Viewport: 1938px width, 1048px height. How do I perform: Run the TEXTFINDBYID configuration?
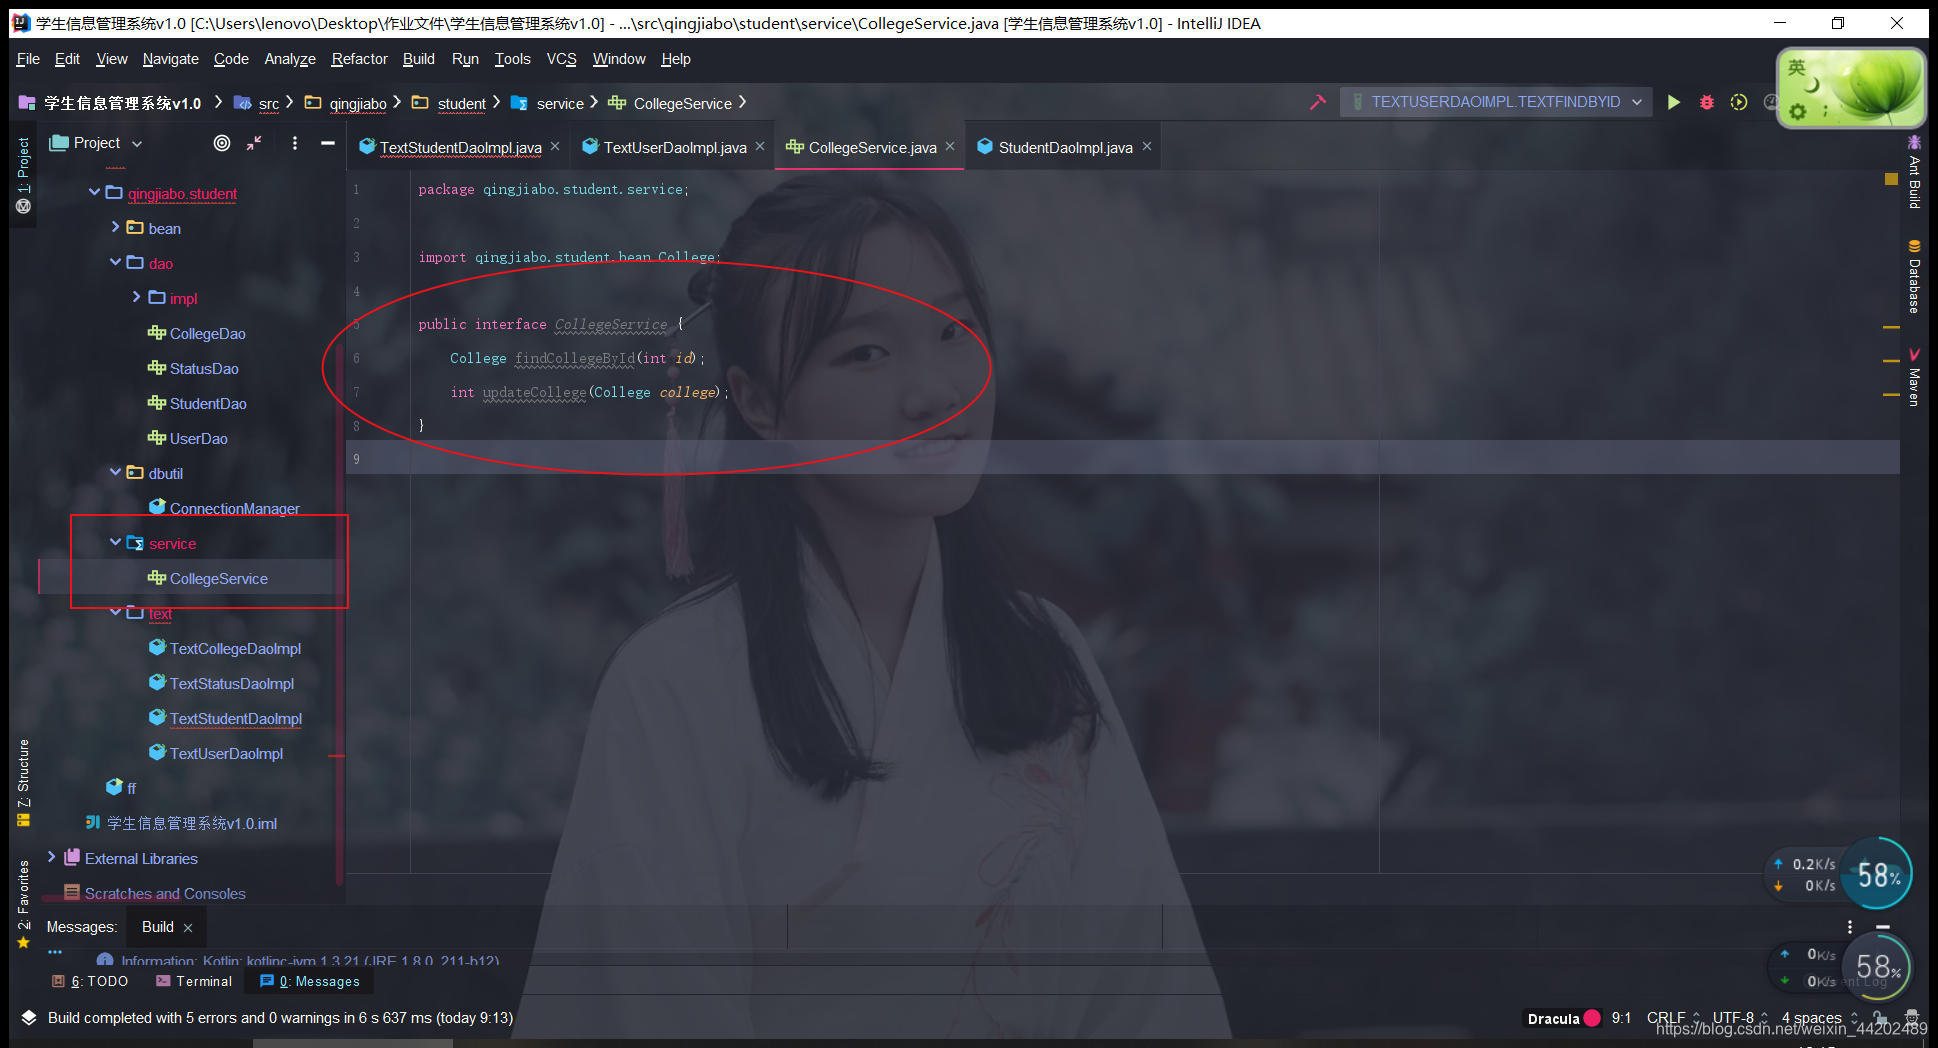1673,102
